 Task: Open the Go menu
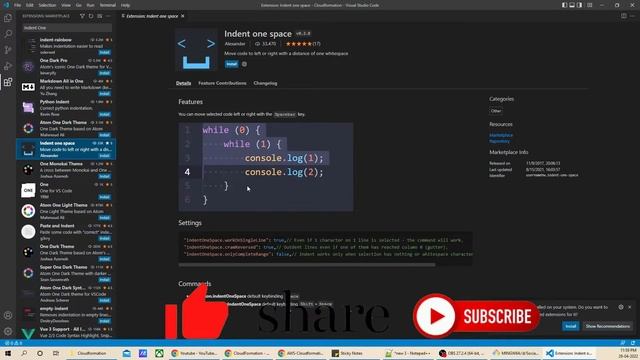[79, 5]
